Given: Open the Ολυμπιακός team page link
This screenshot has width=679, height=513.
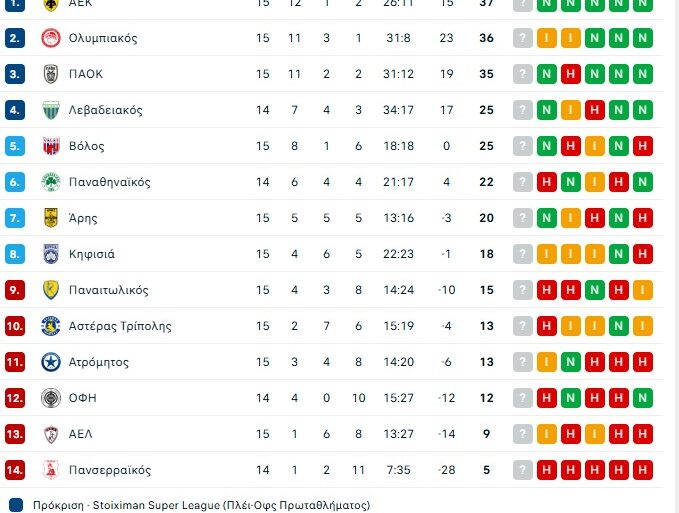Looking at the screenshot, I should 103,38.
